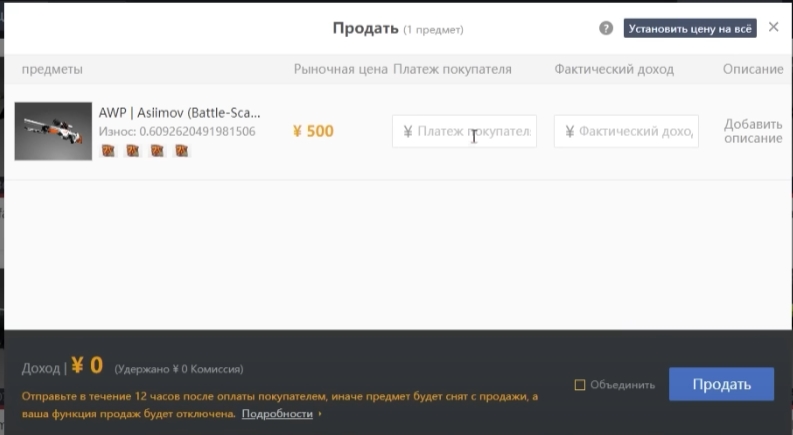Focus the Фактический доход input field
The image size is (793, 435).
click(x=626, y=132)
